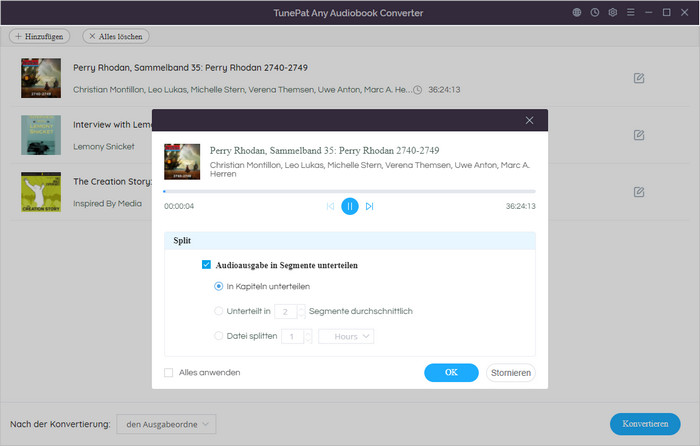Click Inspired By Media author text

click(x=107, y=204)
